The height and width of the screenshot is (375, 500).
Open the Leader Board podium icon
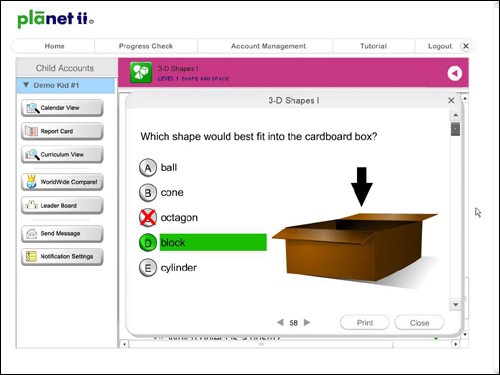(x=32, y=205)
